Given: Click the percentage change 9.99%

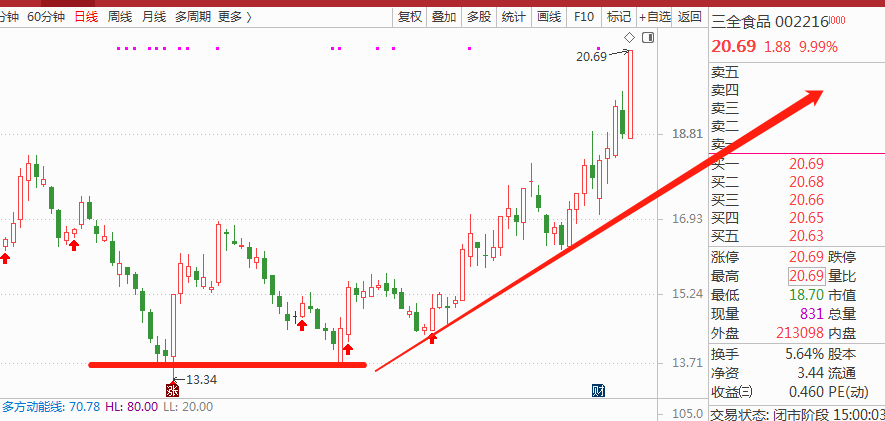Looking at the screenshot, I should point(818,47).
